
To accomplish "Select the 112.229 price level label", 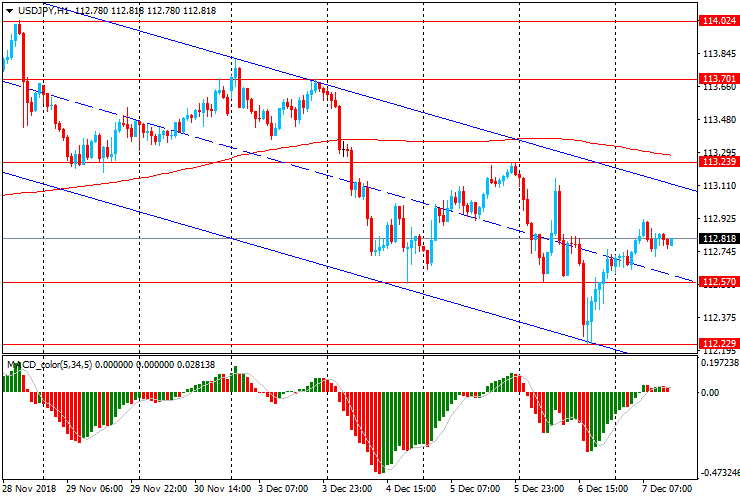I will [x=719, y=343].
